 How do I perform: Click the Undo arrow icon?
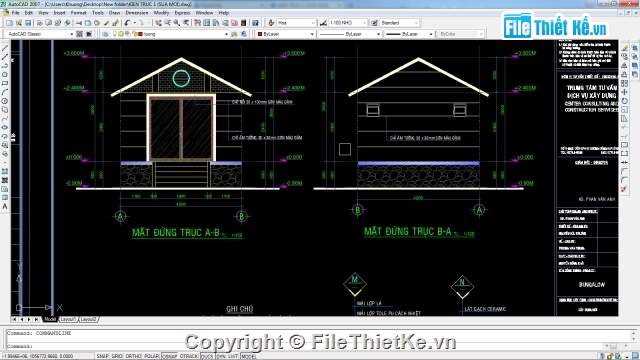coord(128,23)
